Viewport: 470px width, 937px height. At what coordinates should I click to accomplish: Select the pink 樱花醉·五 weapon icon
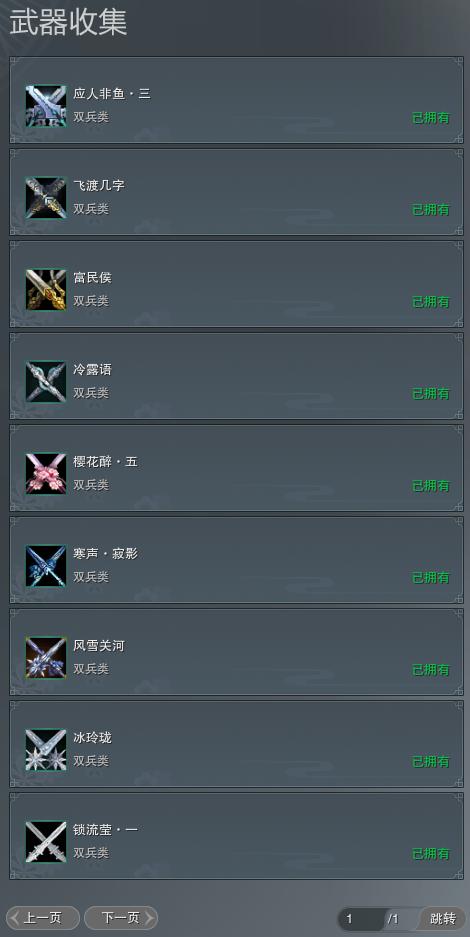(x=46, y=474)
